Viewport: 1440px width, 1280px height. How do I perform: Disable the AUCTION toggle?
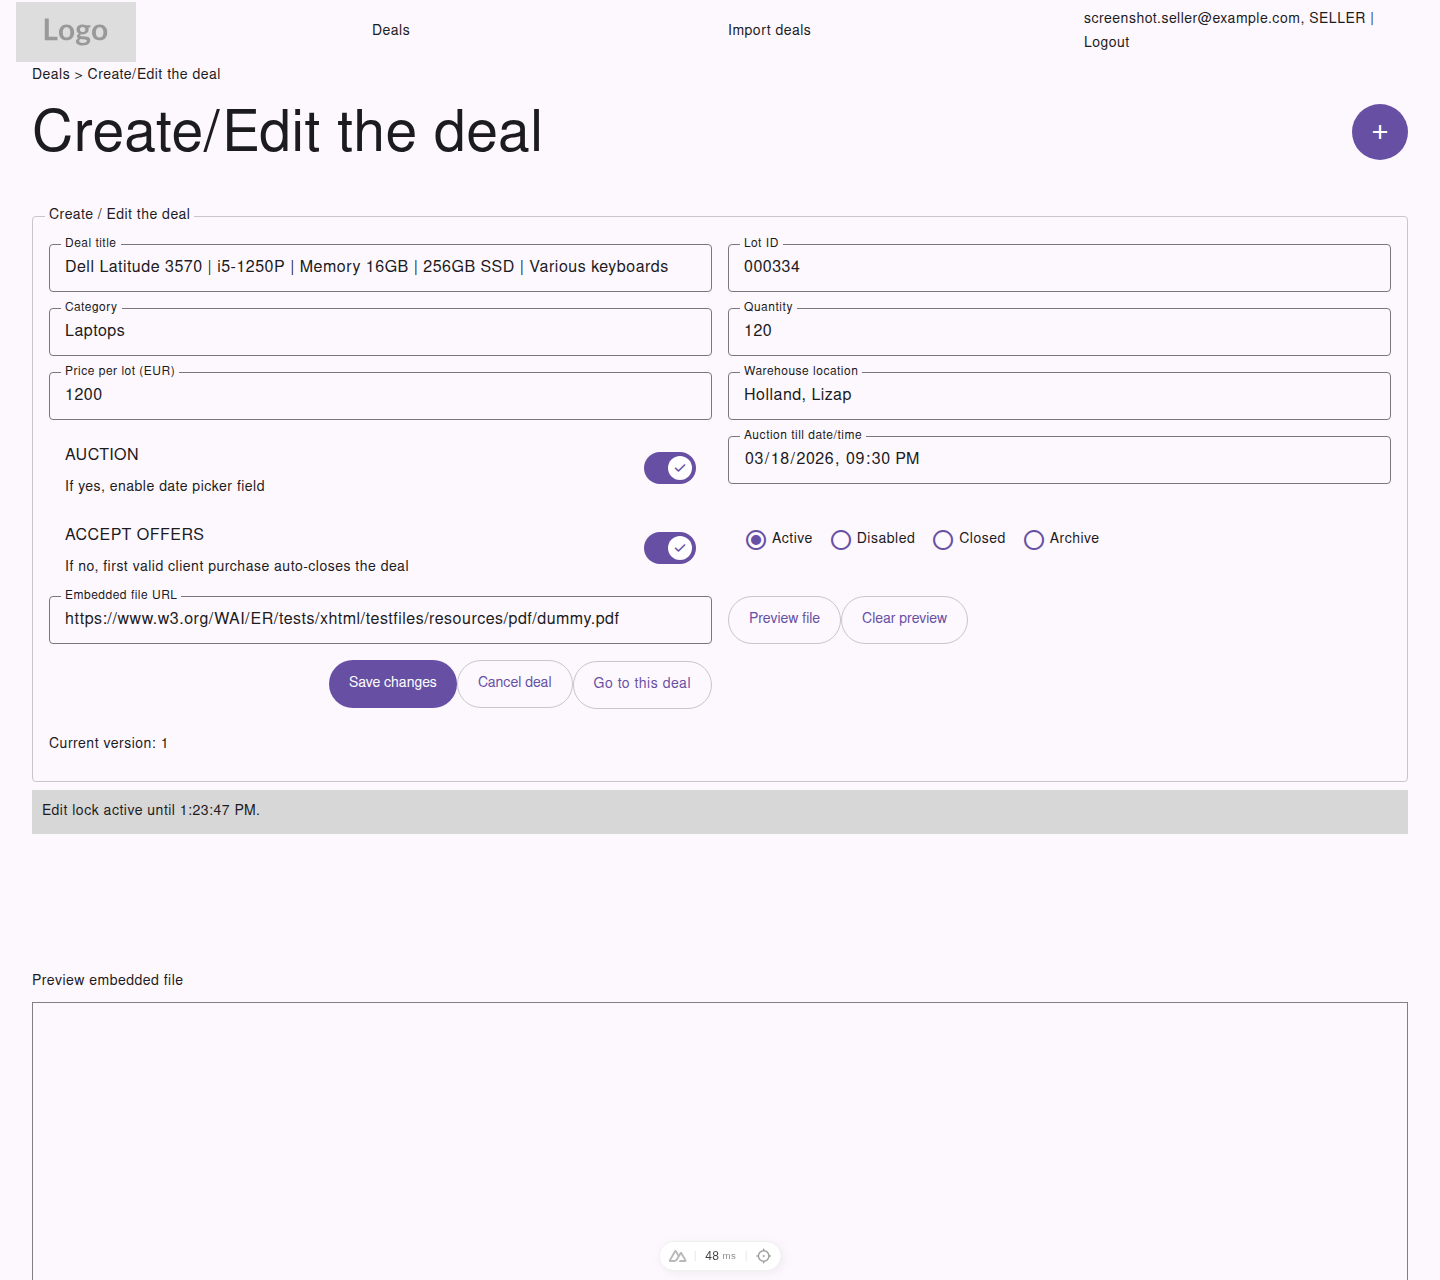click(x=669, y=467)
